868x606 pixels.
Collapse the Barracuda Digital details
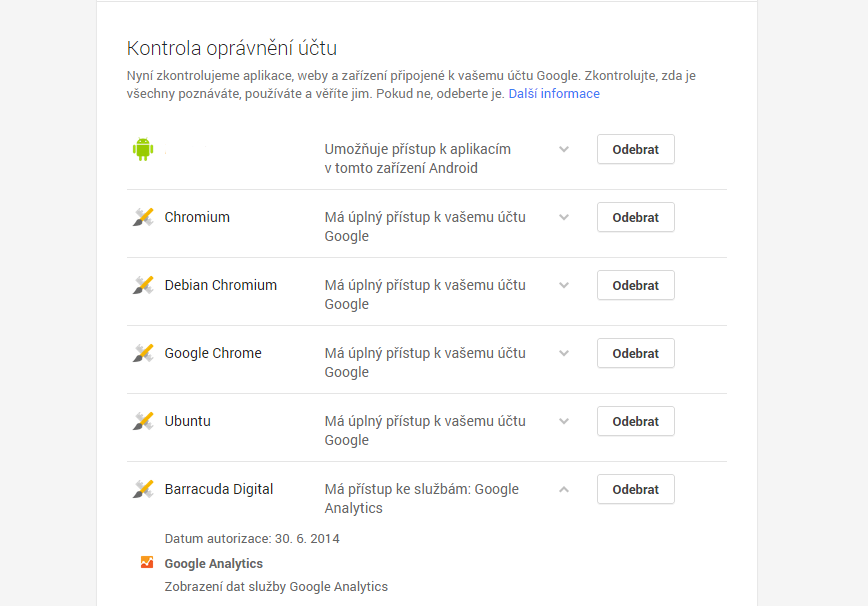[564, 489]
